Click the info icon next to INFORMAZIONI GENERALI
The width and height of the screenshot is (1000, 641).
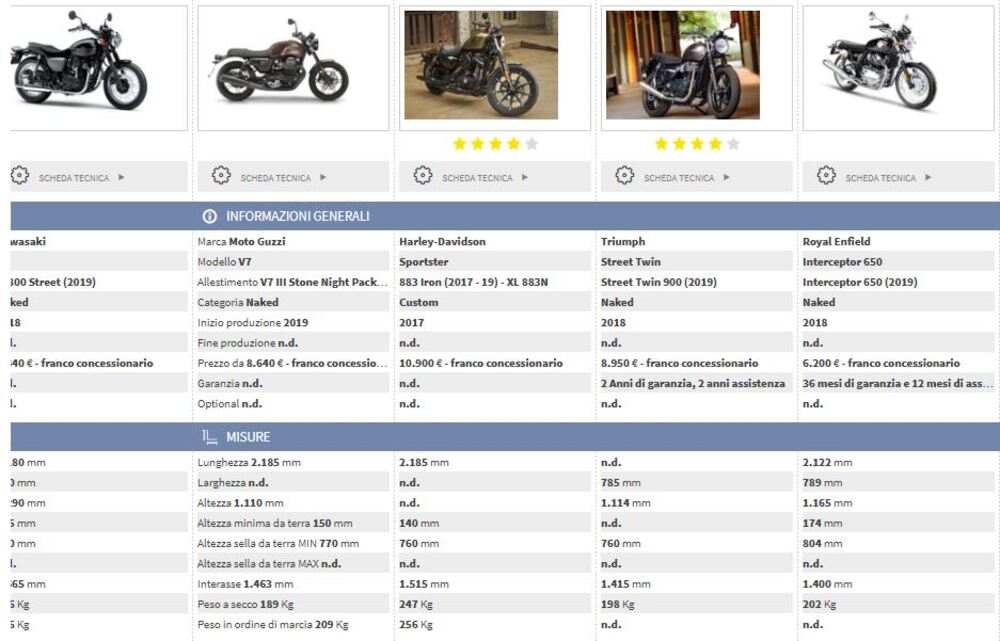click(208, 215)
